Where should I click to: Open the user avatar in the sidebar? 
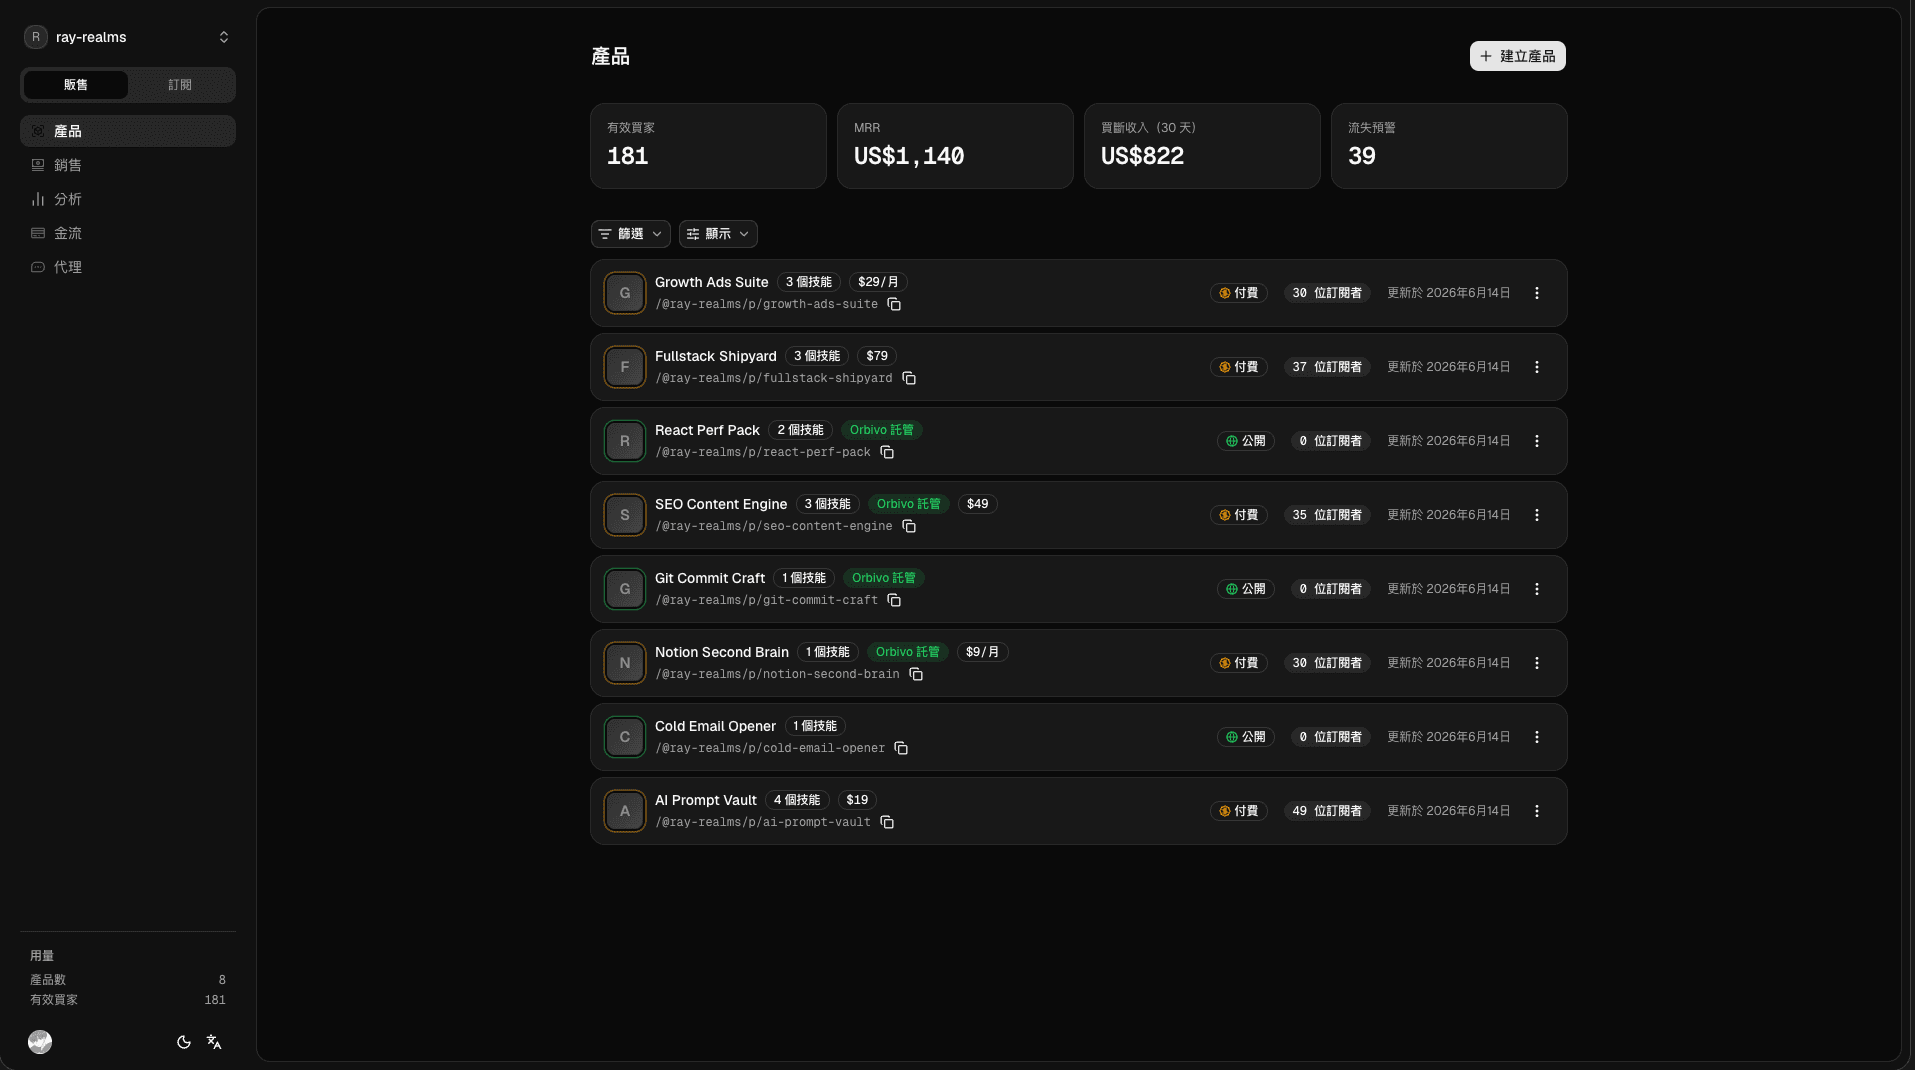coord(40,1042)
